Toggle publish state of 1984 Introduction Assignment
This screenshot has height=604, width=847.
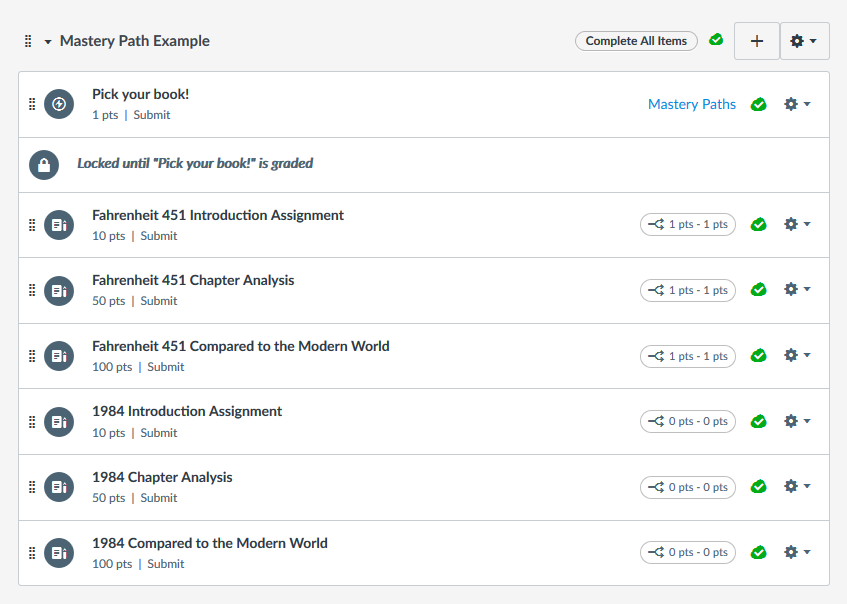[758, 421]
